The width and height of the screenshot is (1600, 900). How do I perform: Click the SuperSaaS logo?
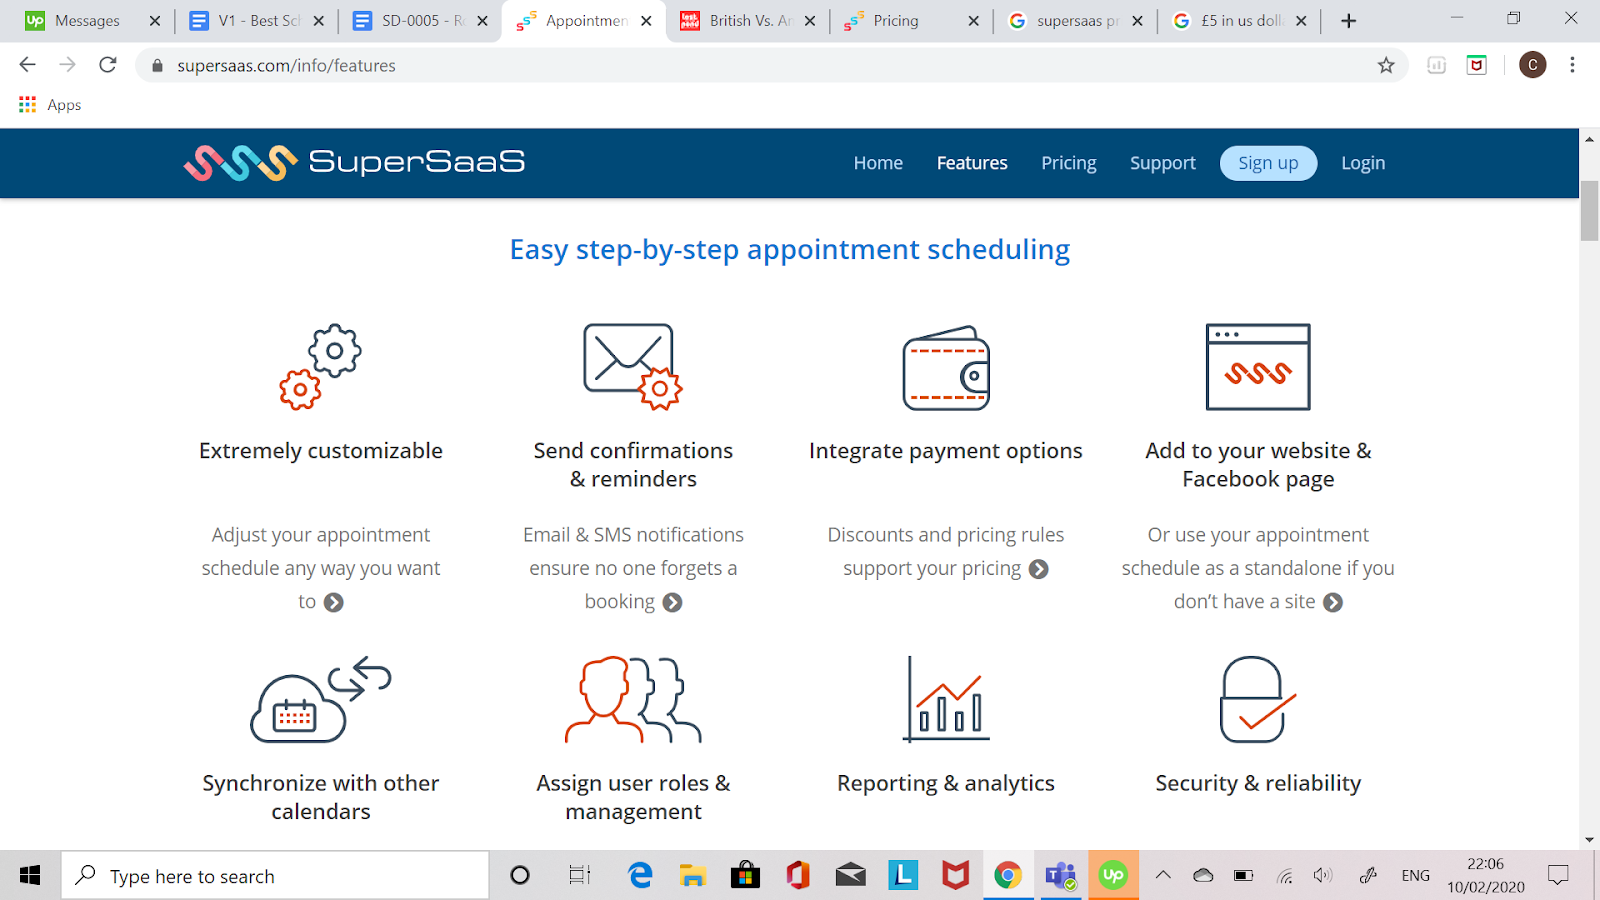click(x=354, y=162)
